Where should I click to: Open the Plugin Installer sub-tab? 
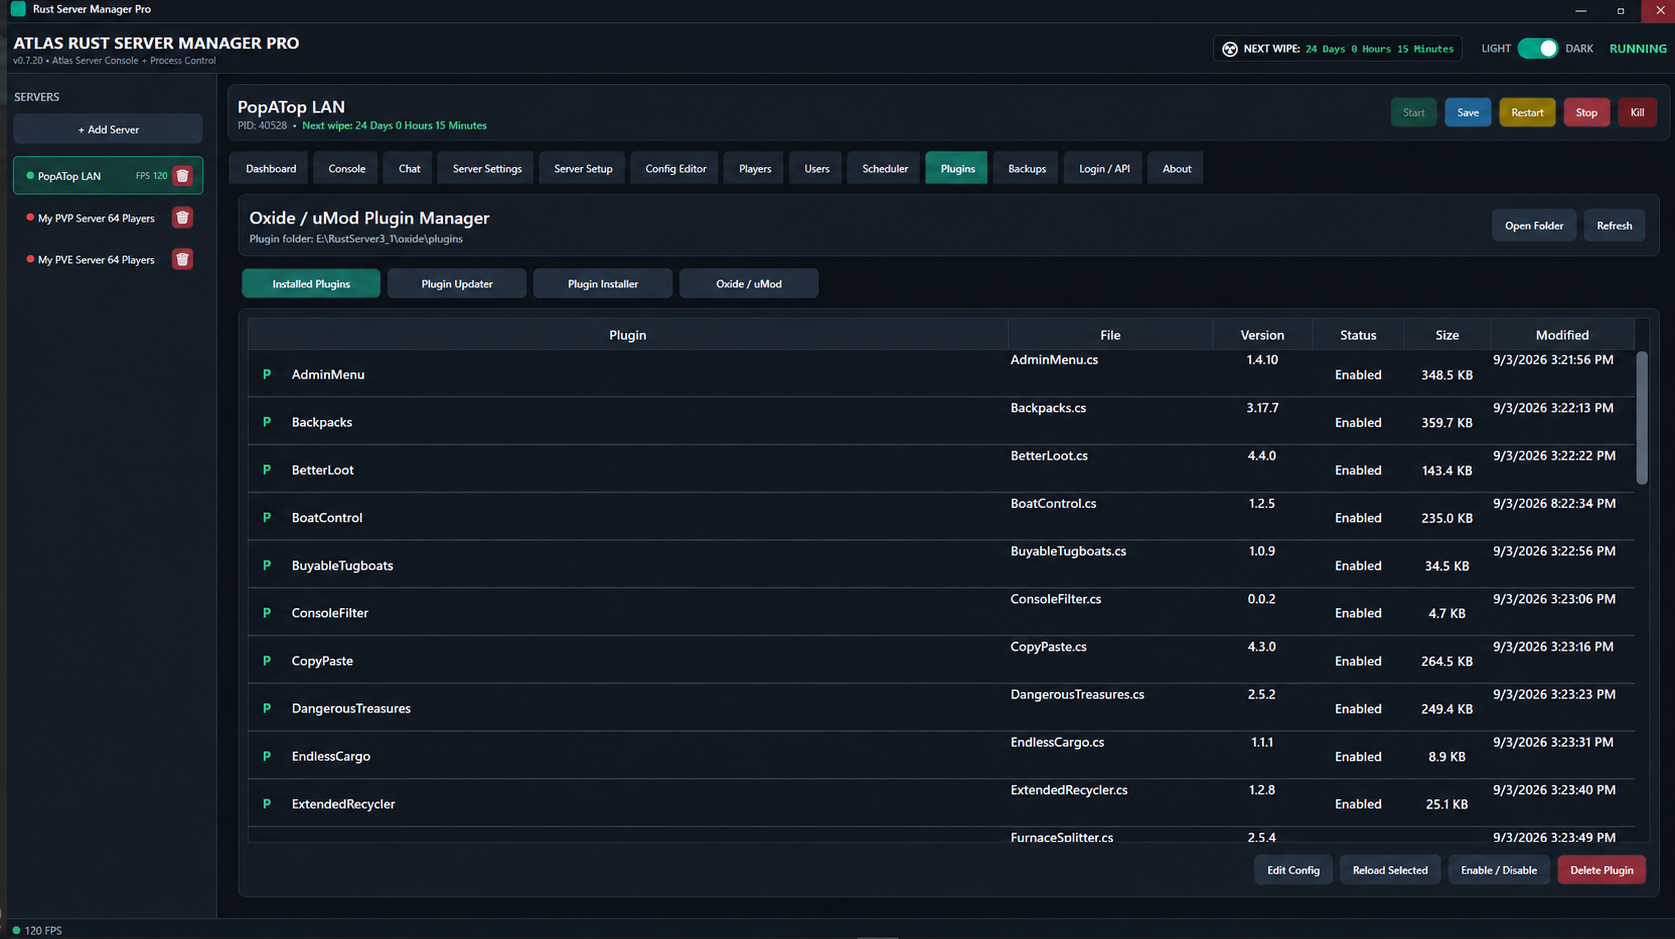[x=603, y=284]
